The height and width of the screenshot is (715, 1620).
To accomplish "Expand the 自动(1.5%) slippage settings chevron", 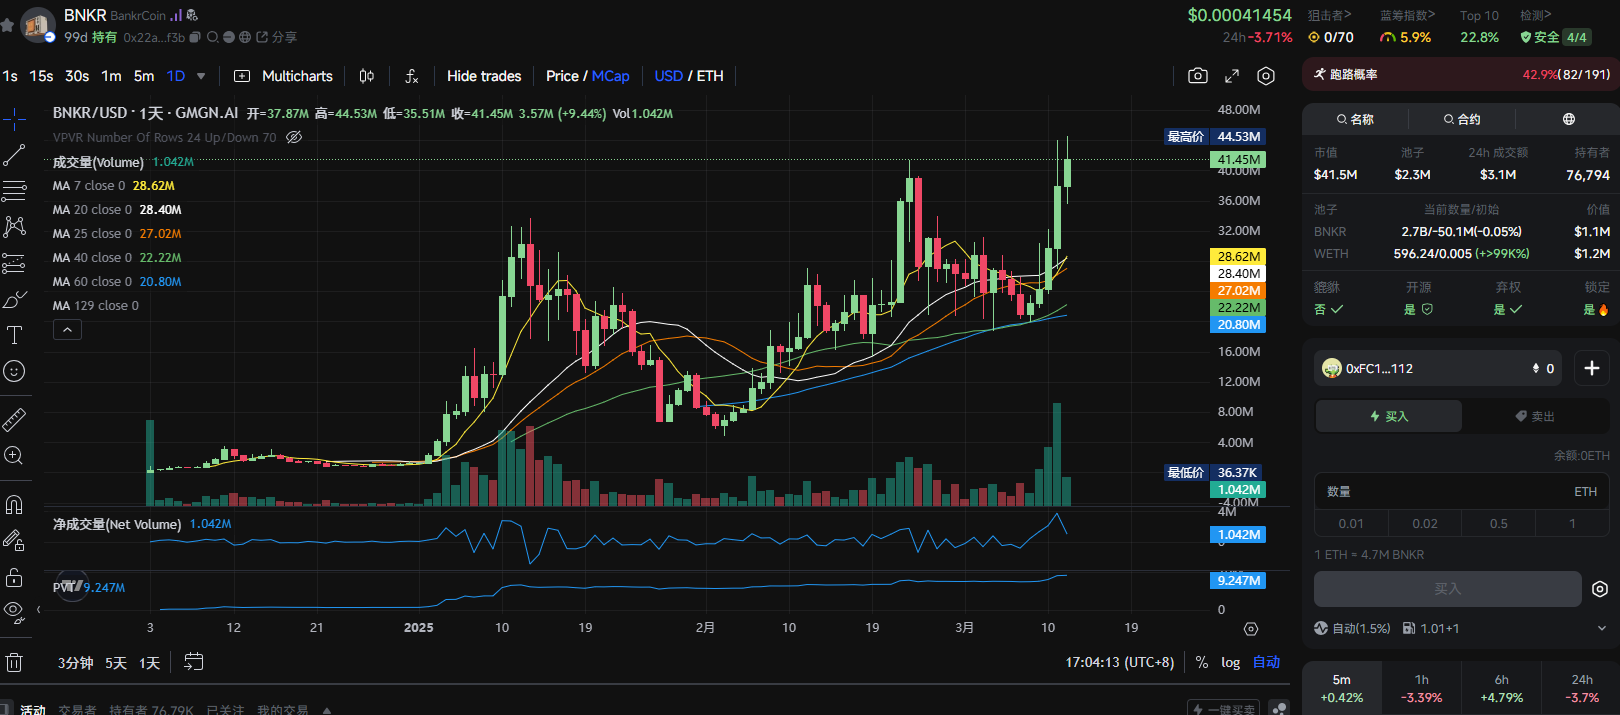I will [x=1602, y=629].
